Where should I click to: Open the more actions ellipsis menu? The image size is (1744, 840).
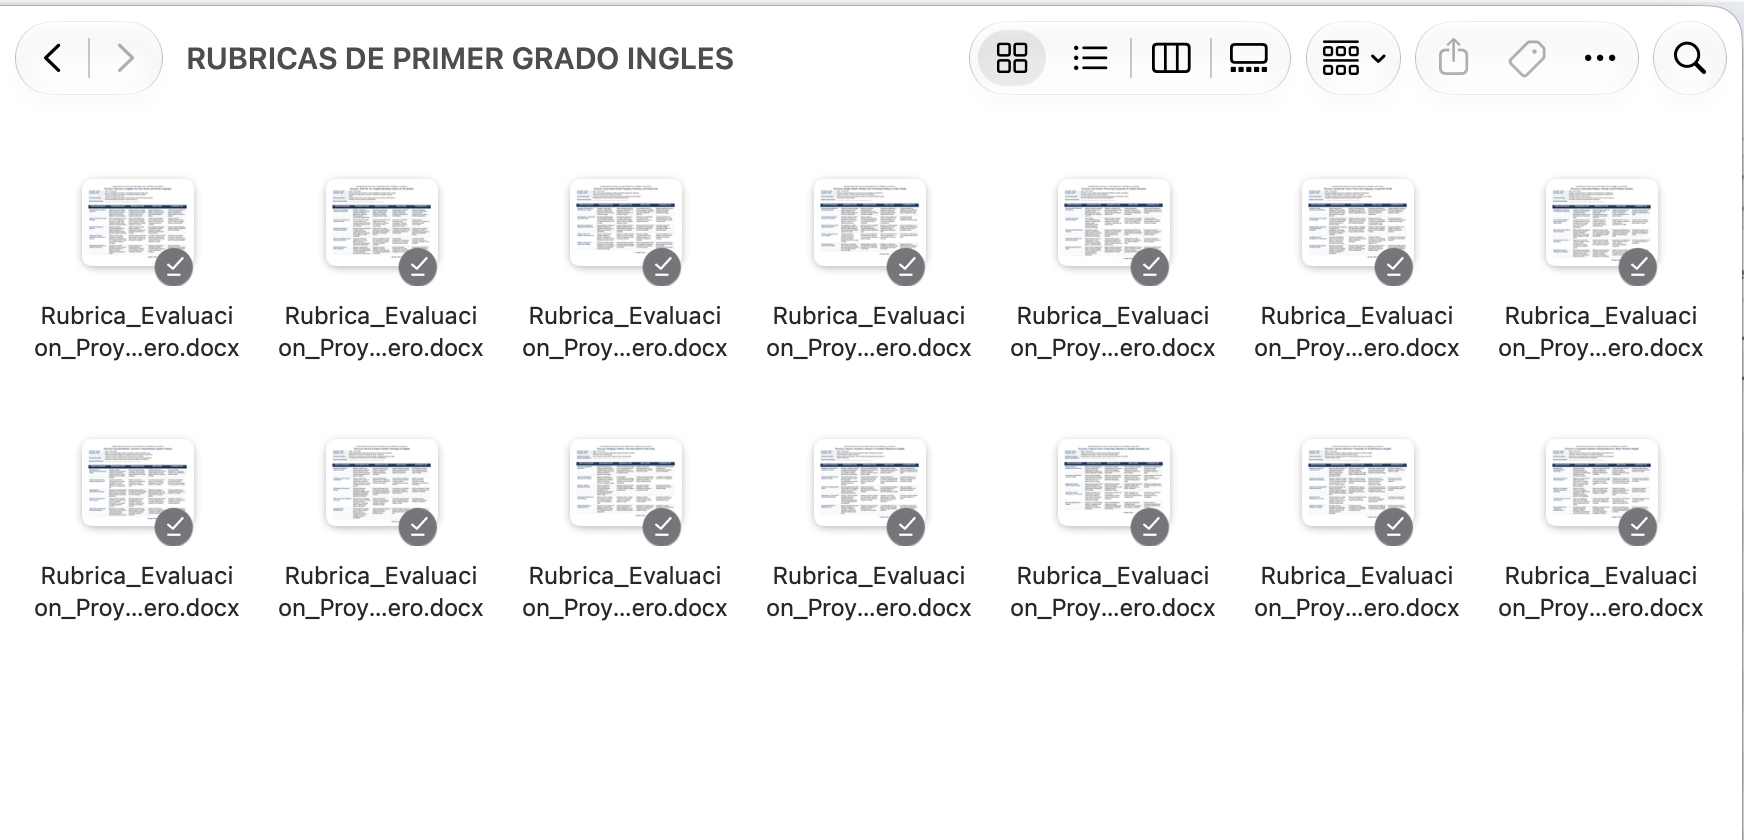click(x=1600, y=58)
